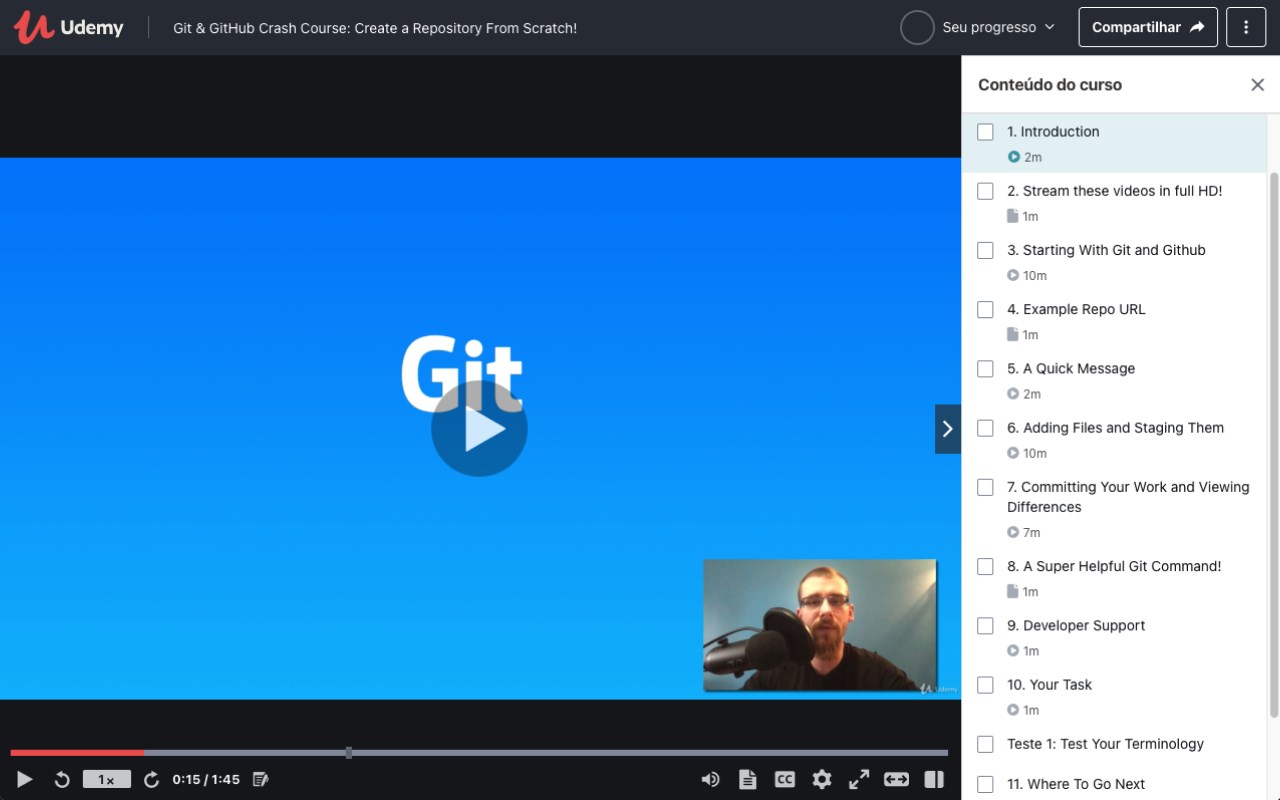Open the Seu progresso dropdown
The width and height of the screenshot is (1280, 800).
pyautogui.click(x=998, y=27)
